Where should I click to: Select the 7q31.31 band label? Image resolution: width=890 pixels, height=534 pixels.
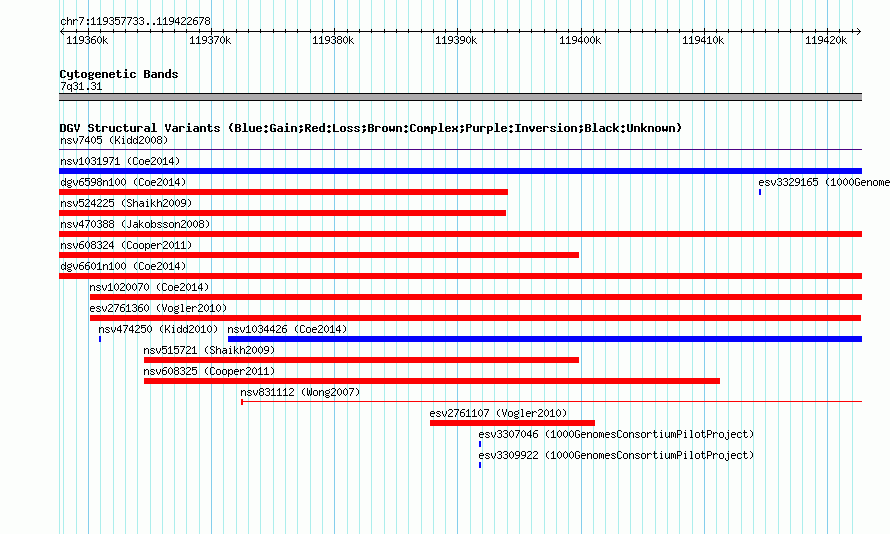pyautogui.click(x=81, y=86)
